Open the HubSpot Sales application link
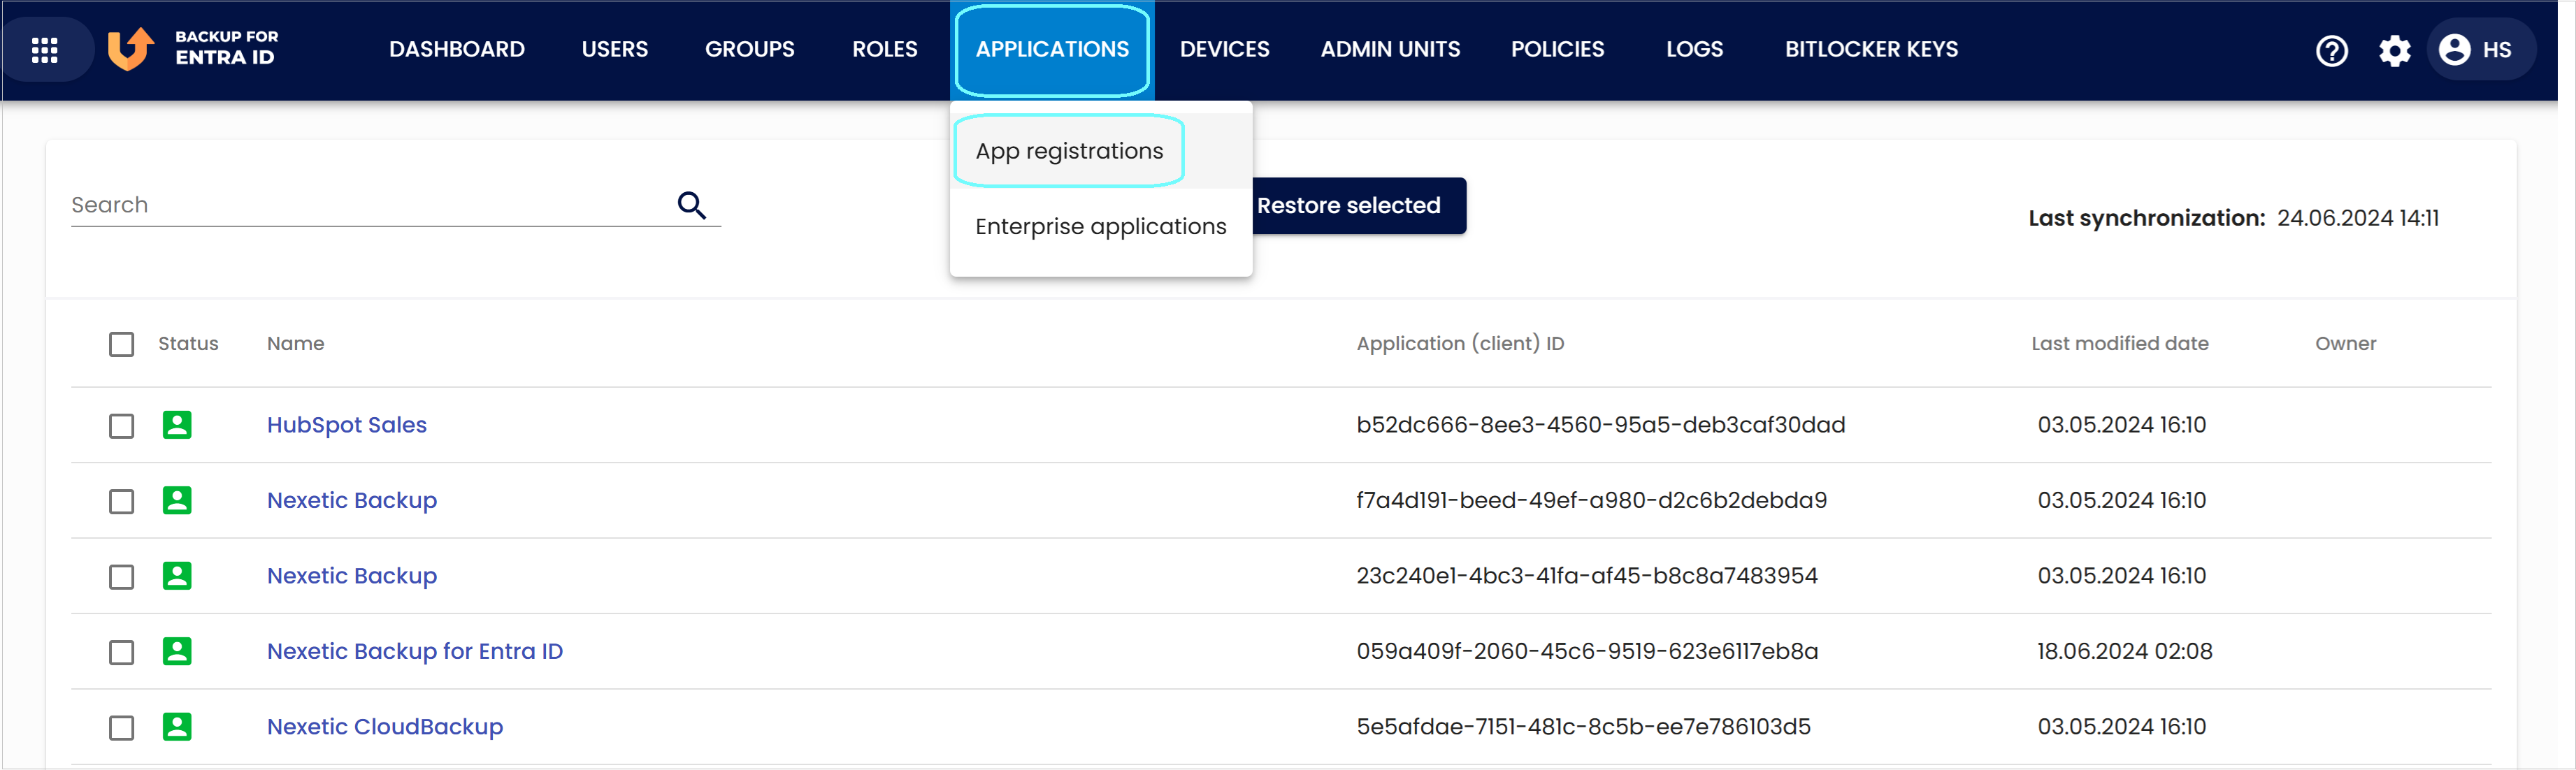Viewport: 2576px width, 770px height. click(347, 425)
